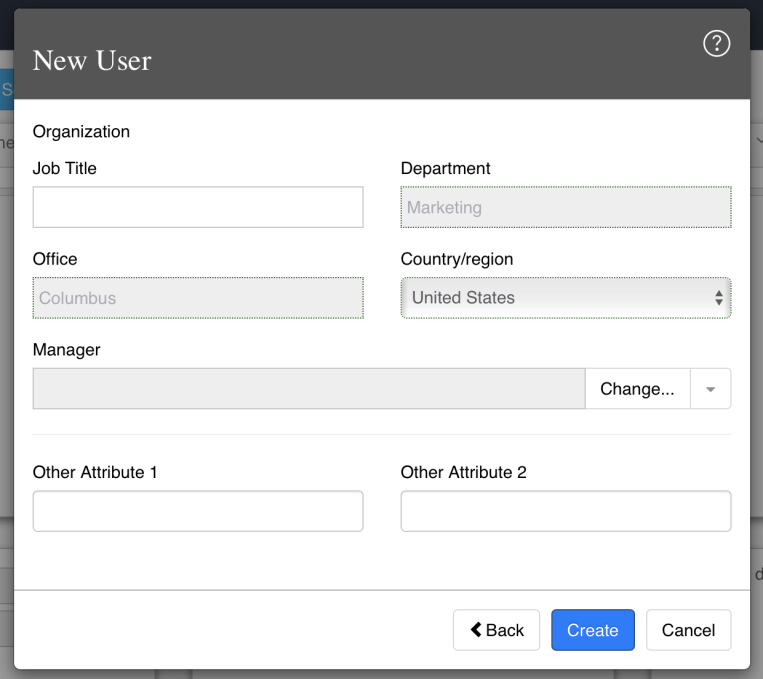Click the Change... button for Manager
763x679 pixels.
[637, 388]
